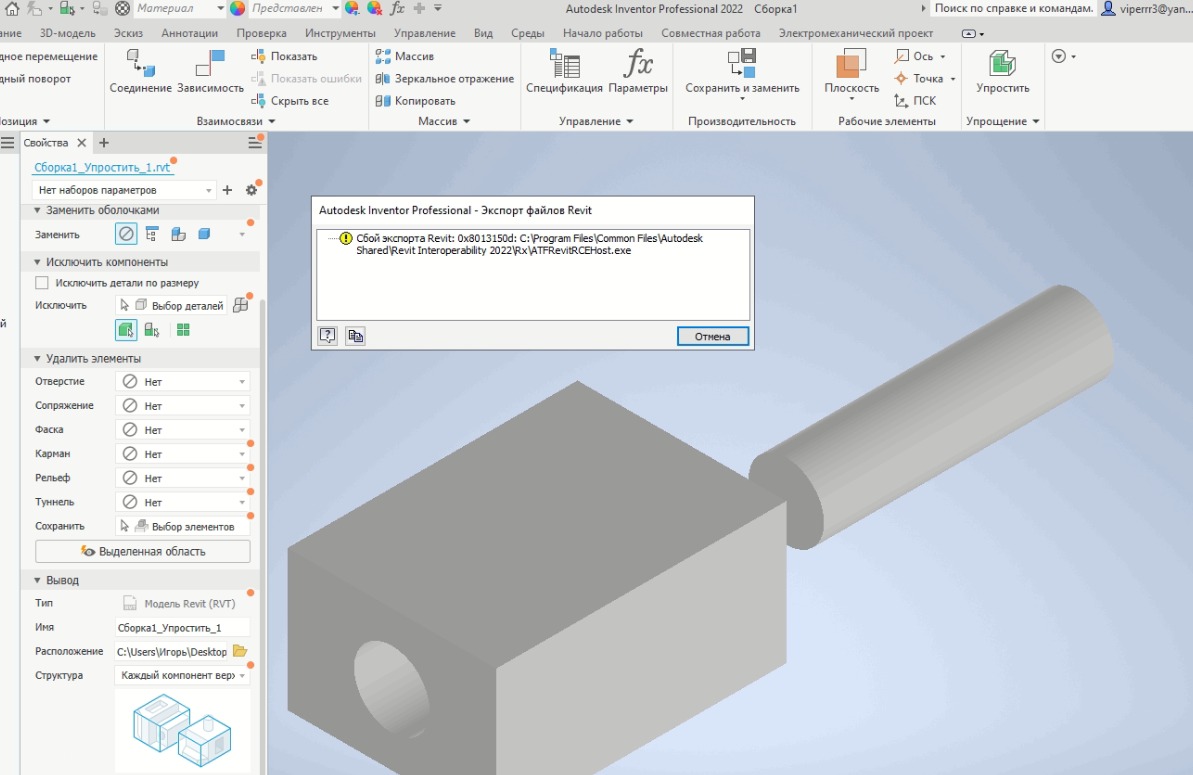Click the Отмена button in export dialog
This screenshot has width=1193, height=775.
[x=713, y=336]
